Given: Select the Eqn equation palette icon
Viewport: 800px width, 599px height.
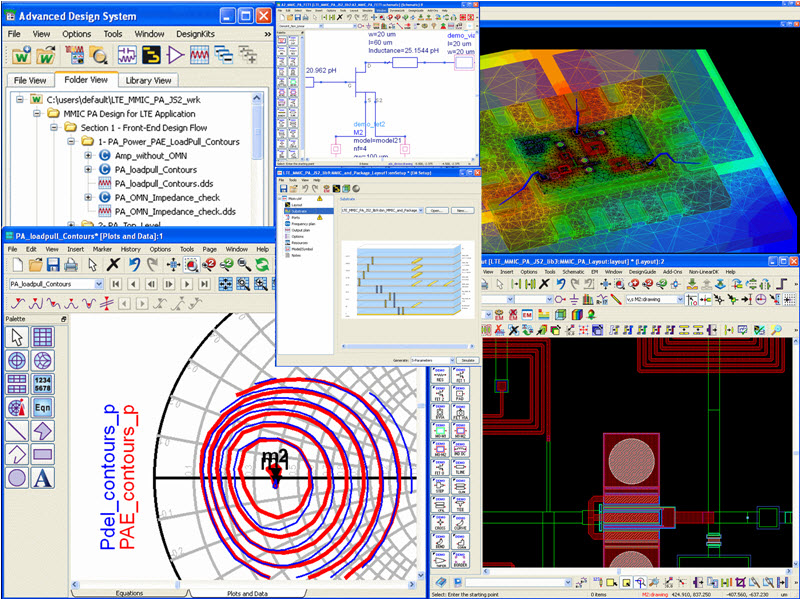Looking at the screenshot, I should point(42,408).
